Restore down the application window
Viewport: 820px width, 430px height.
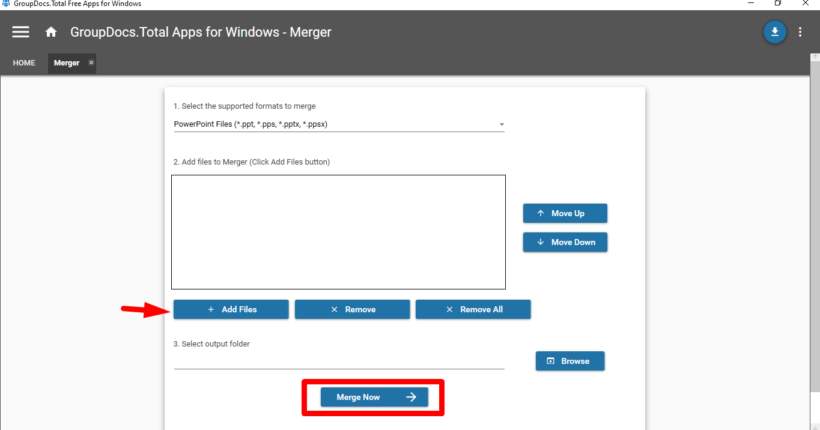778,4
